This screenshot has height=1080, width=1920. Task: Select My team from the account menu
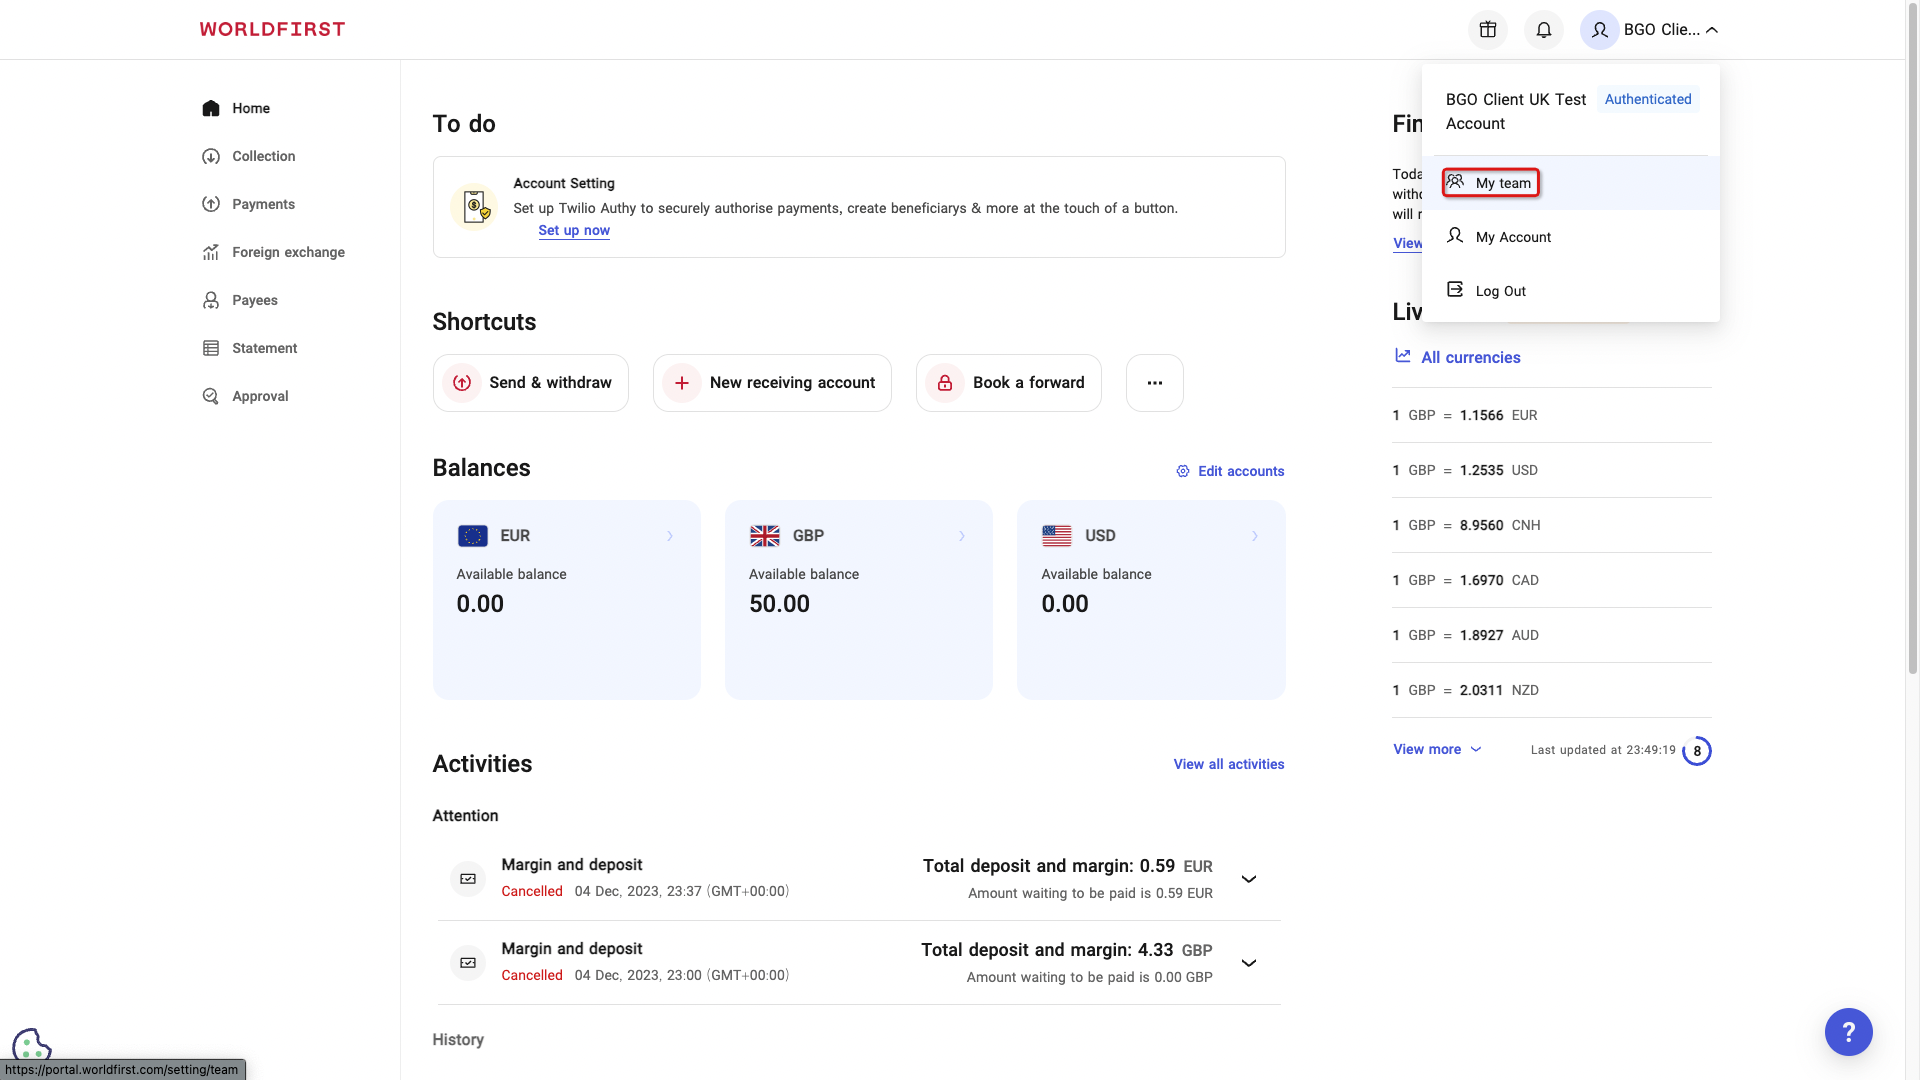(x=1490, y=183)
